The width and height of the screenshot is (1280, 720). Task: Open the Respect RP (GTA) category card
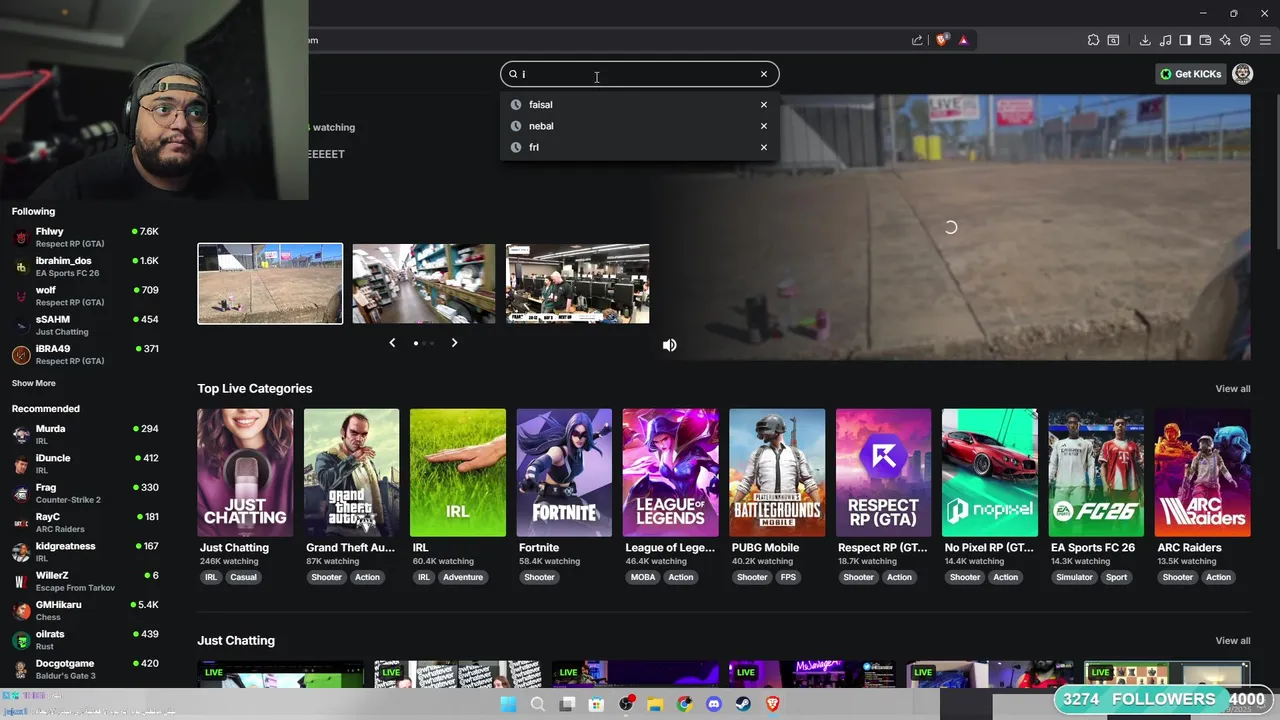point(883,473)
